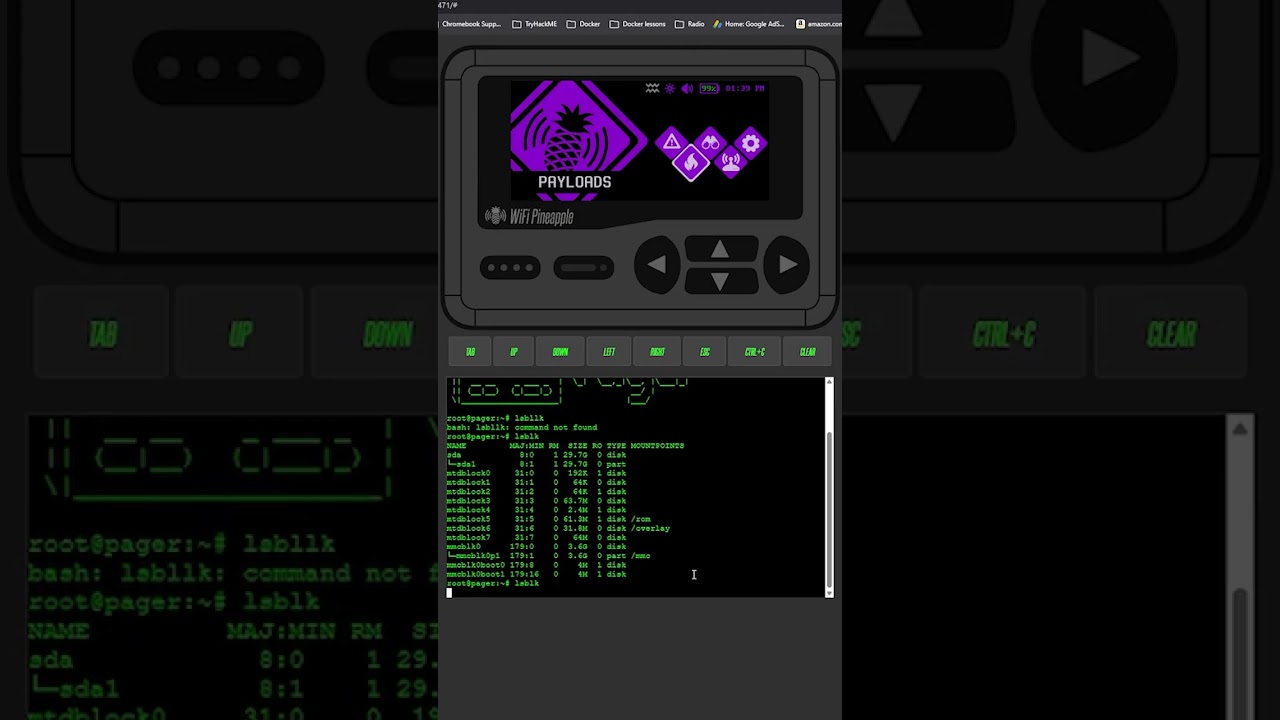Open the Chromebook Supp... bookmark
This screenshot has width=1280, height=720.
click(471, 24)
